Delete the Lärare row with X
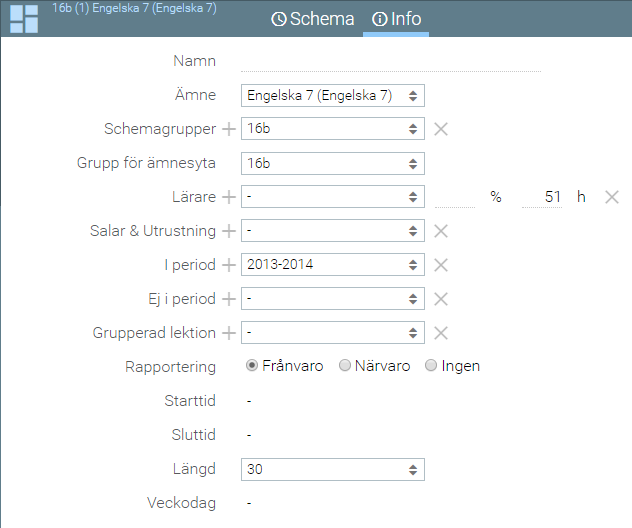 click(613, 197)
